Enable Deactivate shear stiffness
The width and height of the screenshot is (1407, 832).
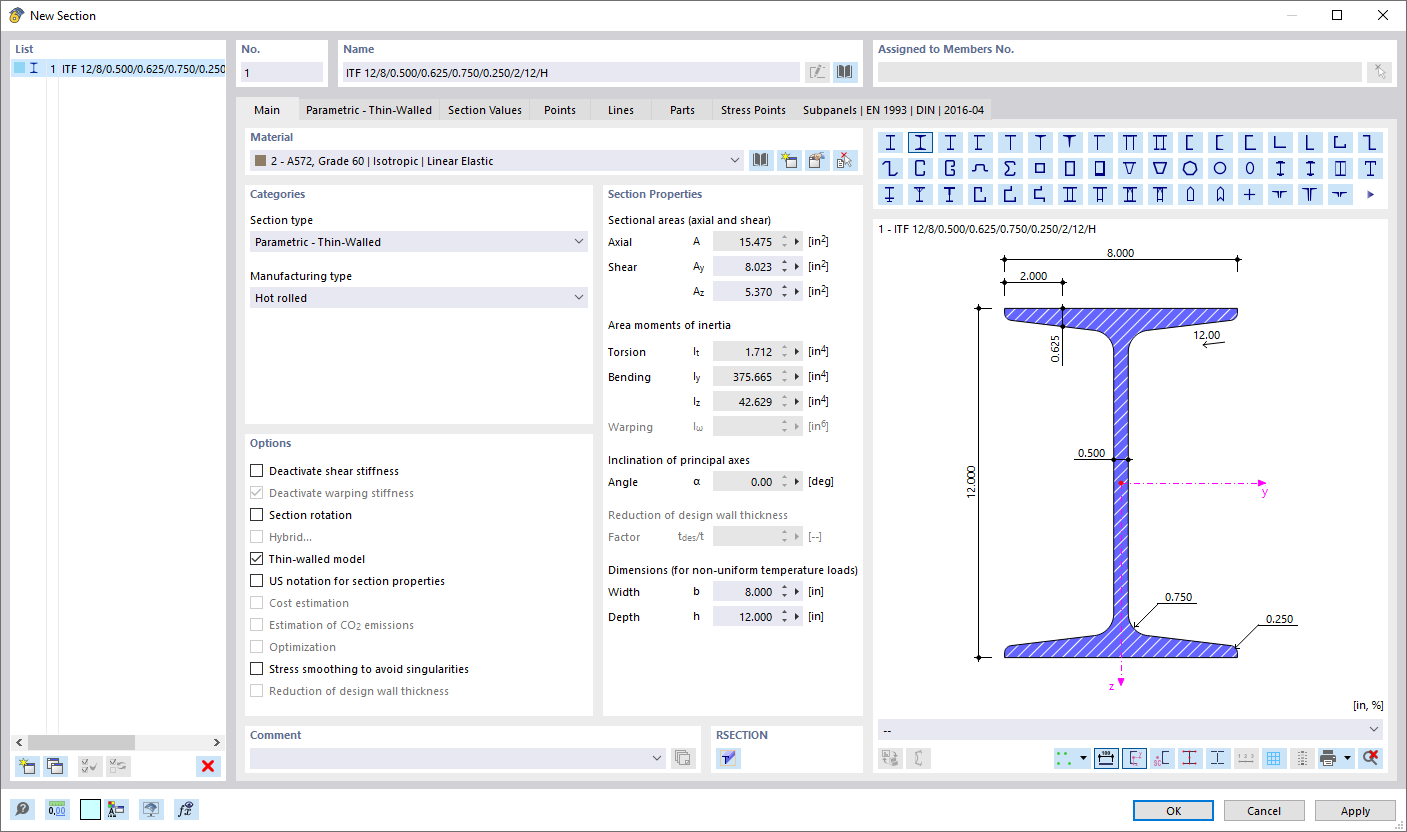256,470
